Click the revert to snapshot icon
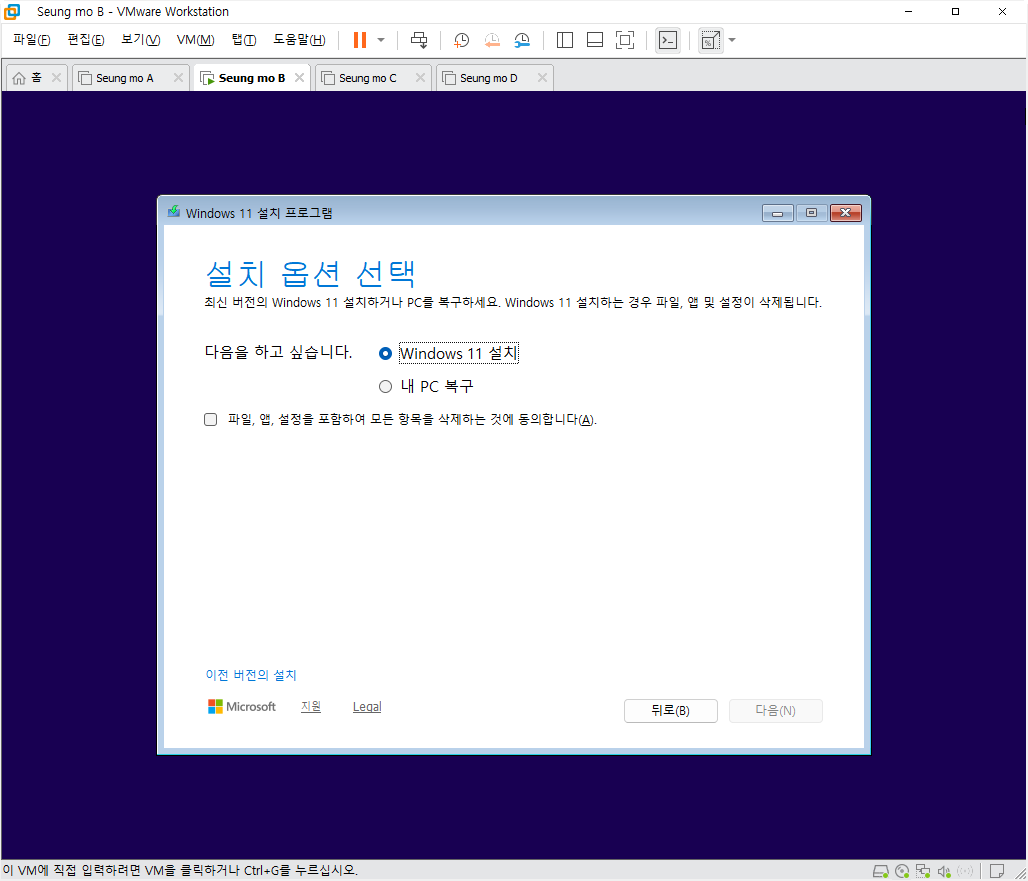1028x881 pixels. [492, 40]
